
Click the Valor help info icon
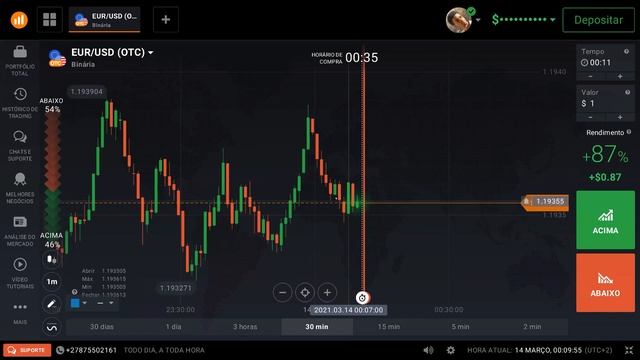(x=627, y=92)
